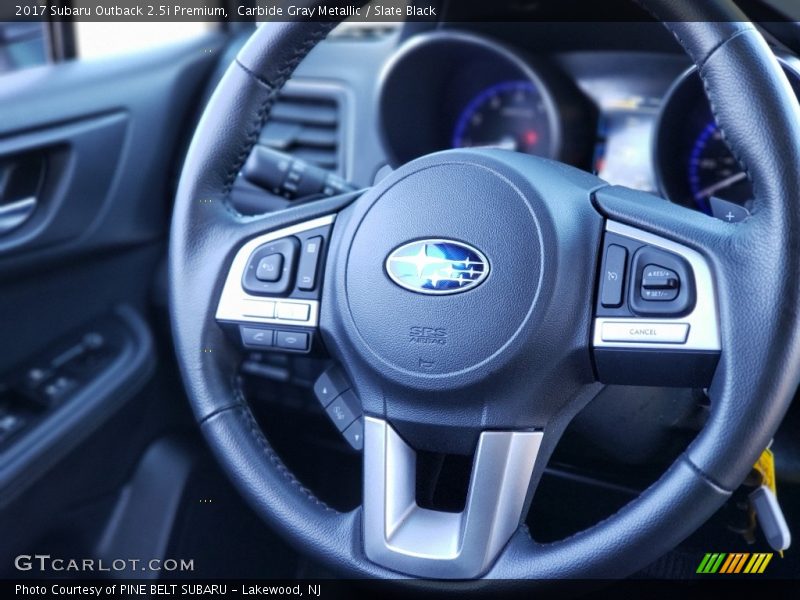Click the green-orange-yellow striped logo icon
The width and height of the screenshot is (800, 600).
[x=735, y=563]
